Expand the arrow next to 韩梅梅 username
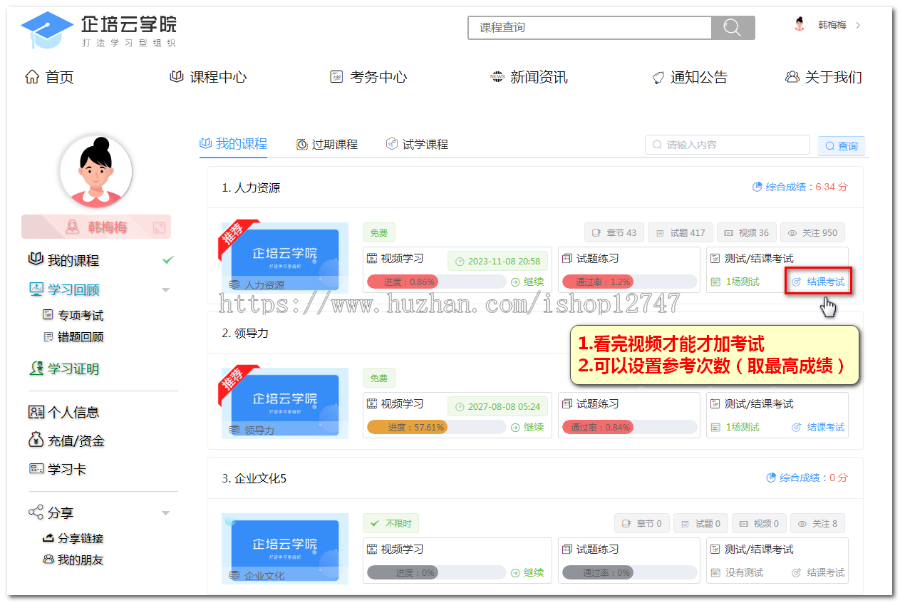The image size is (900, 603). [858, 25]
